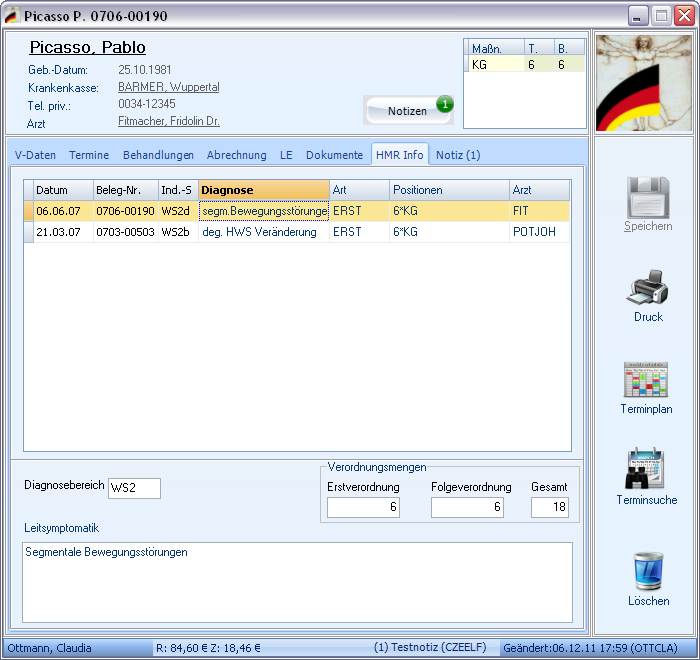Click Beleg-Nr. cell 0703-00503
This screenshot has height=660, width=700.
[x=126, y=232]
